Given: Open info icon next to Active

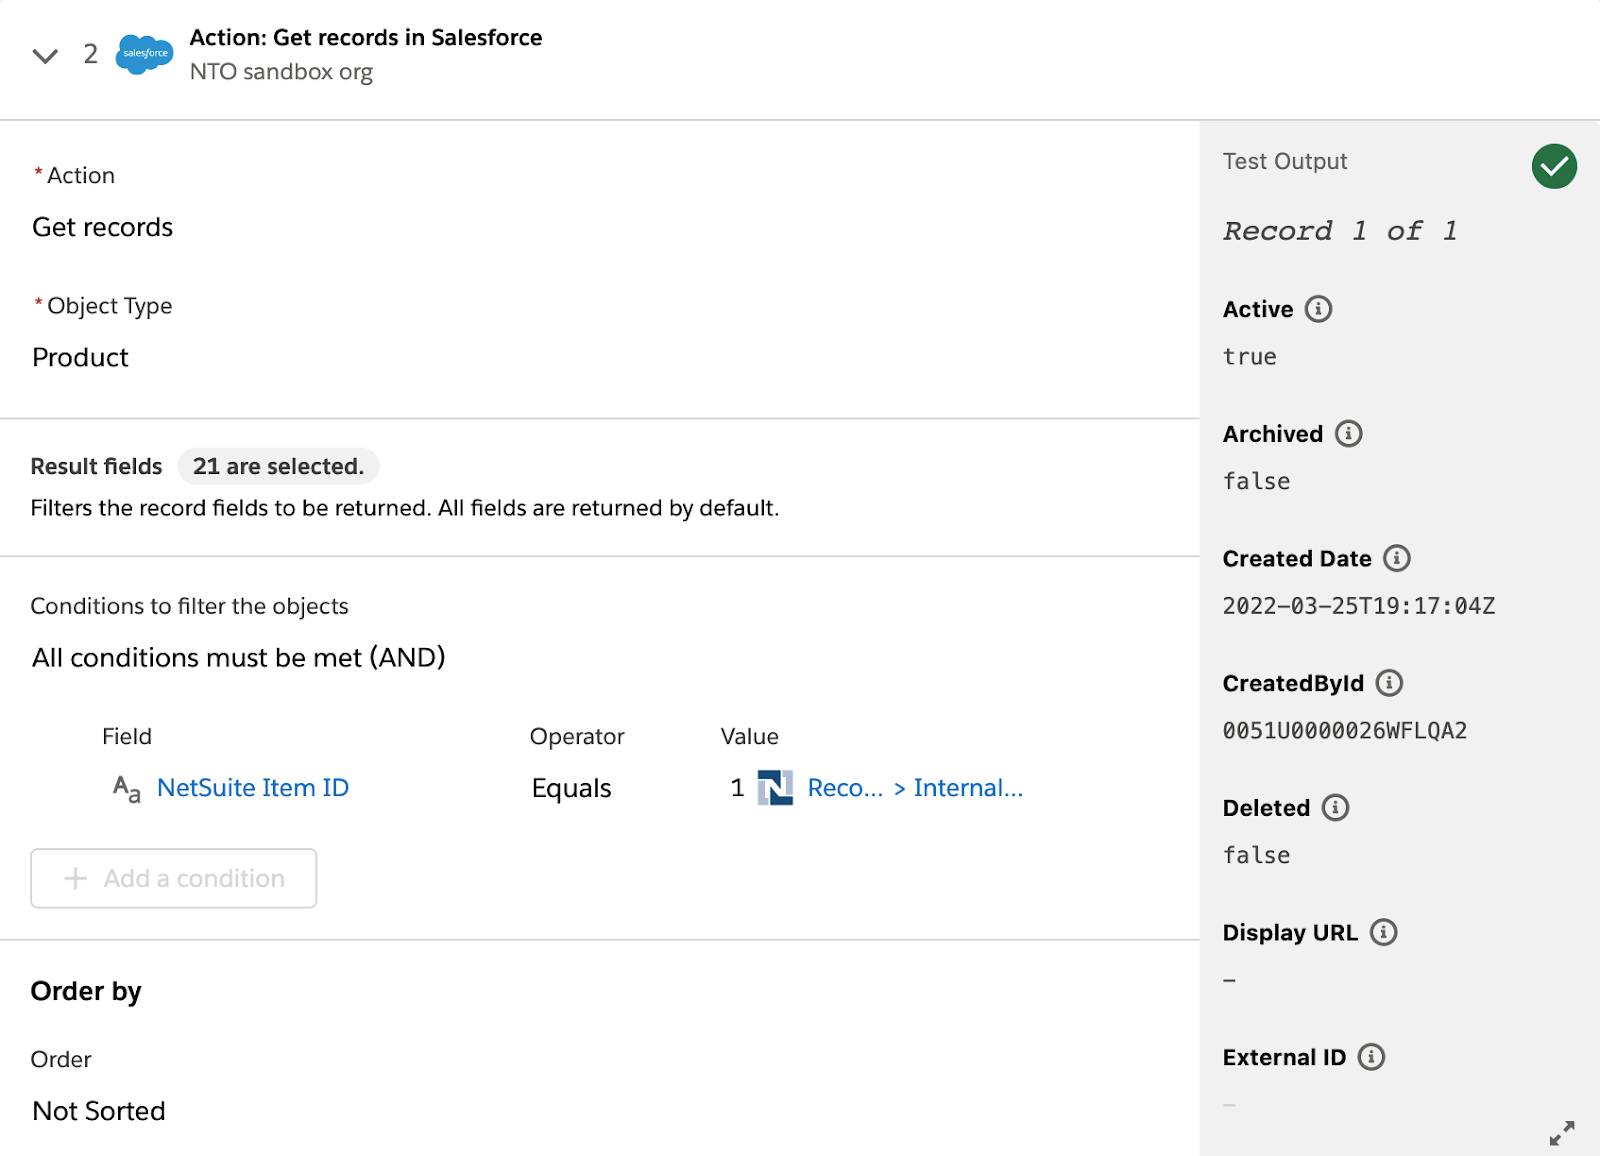Looking at the screenshot, I should [x=1319, y=309].
